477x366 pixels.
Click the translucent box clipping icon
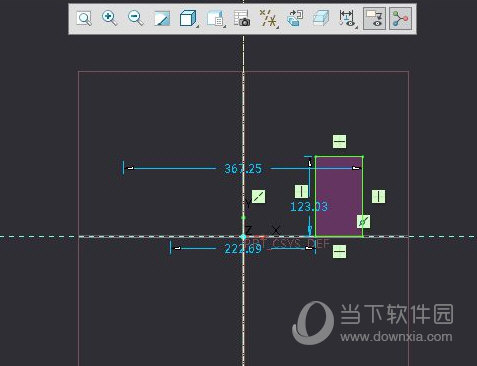(x=321, y=19)
